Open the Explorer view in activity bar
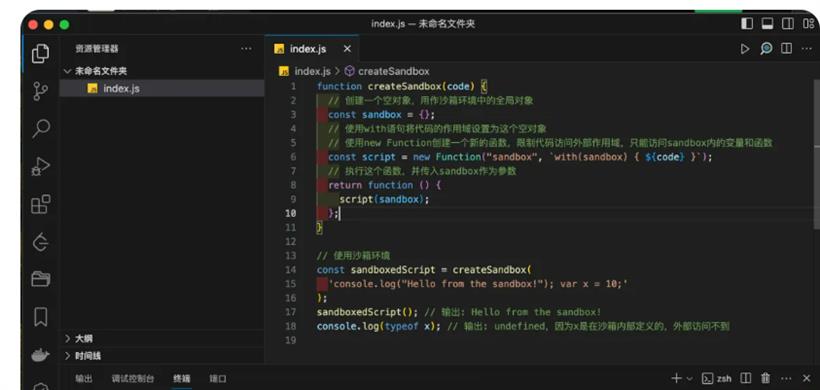 click(40, 54)
